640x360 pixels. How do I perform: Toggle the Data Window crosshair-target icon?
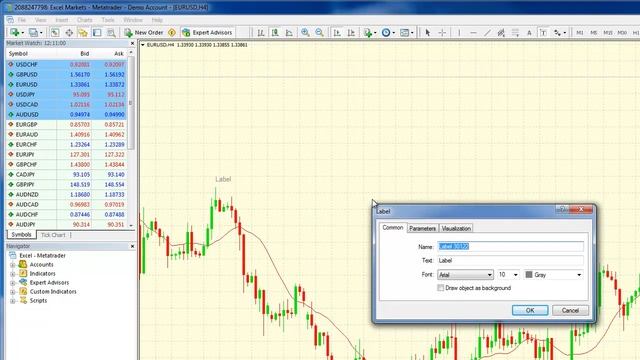[x=69, y=33]
